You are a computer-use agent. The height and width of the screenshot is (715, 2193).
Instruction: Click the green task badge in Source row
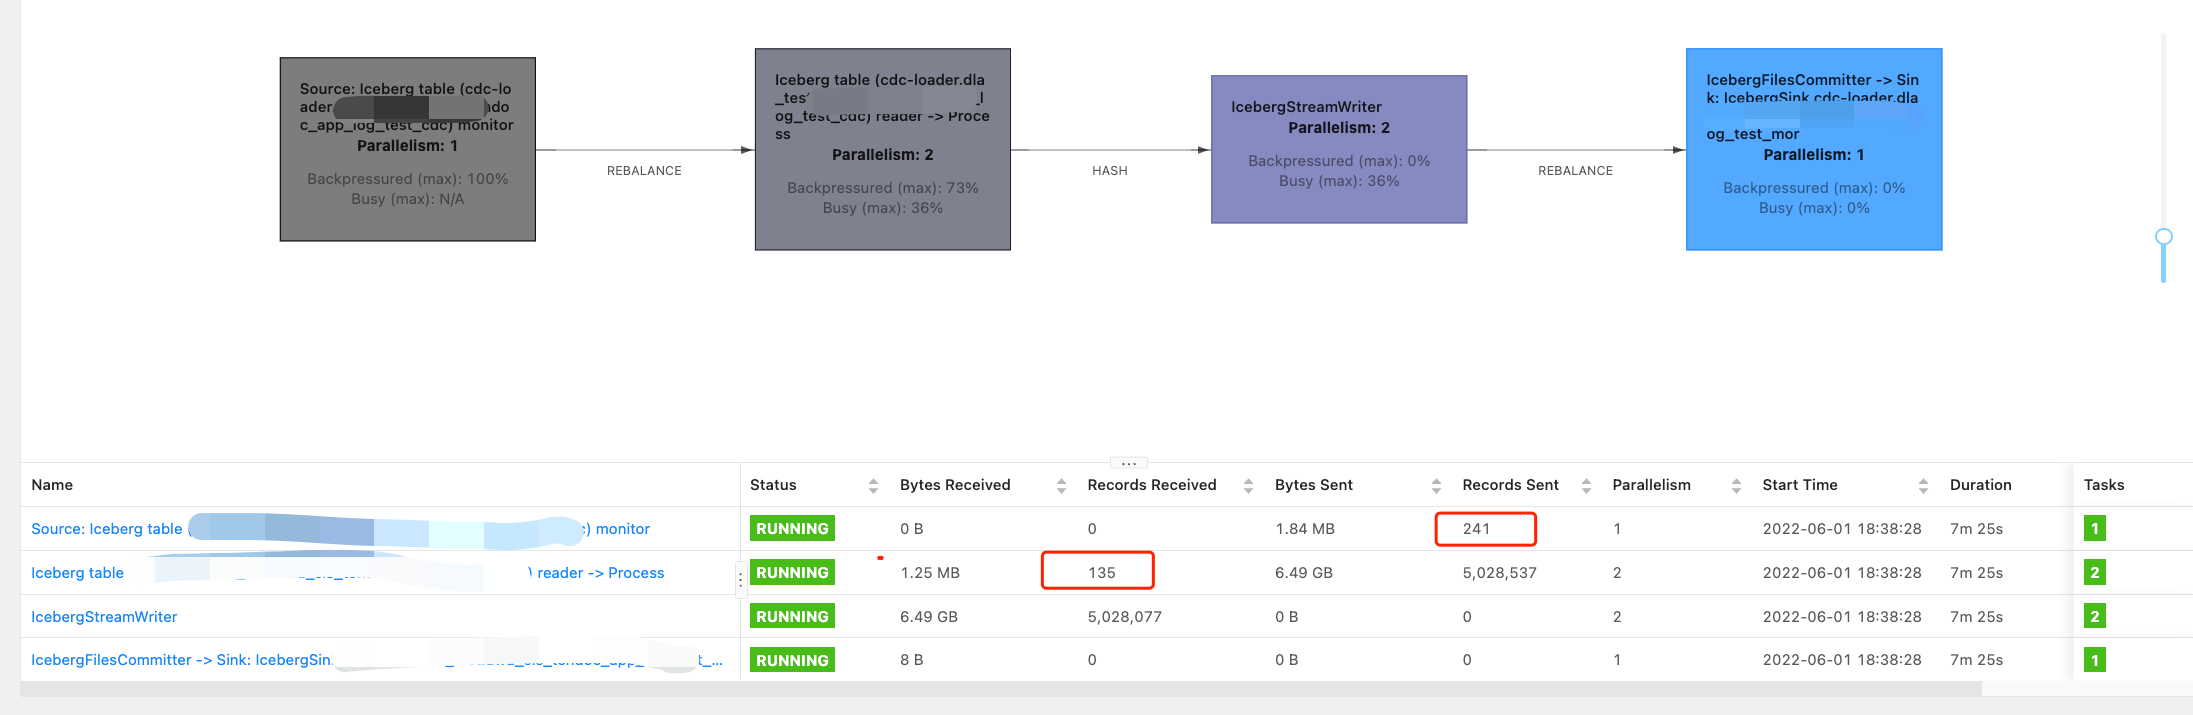pyautogui.click(x=2095, y=528)
